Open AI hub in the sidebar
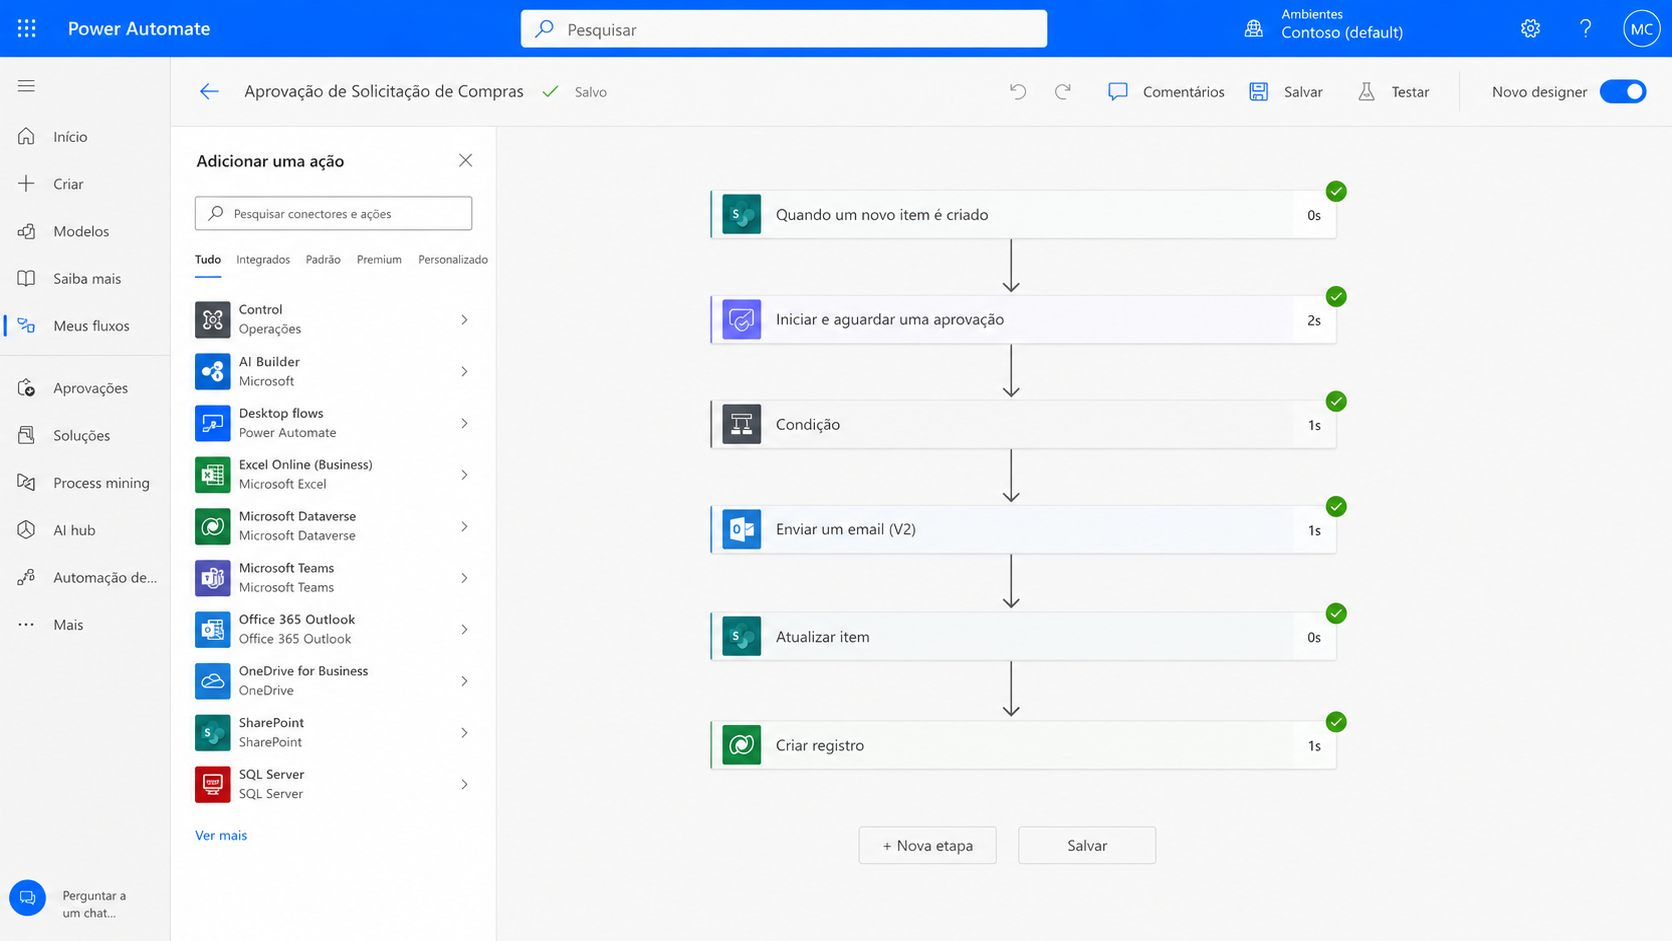 pos(86,530)
